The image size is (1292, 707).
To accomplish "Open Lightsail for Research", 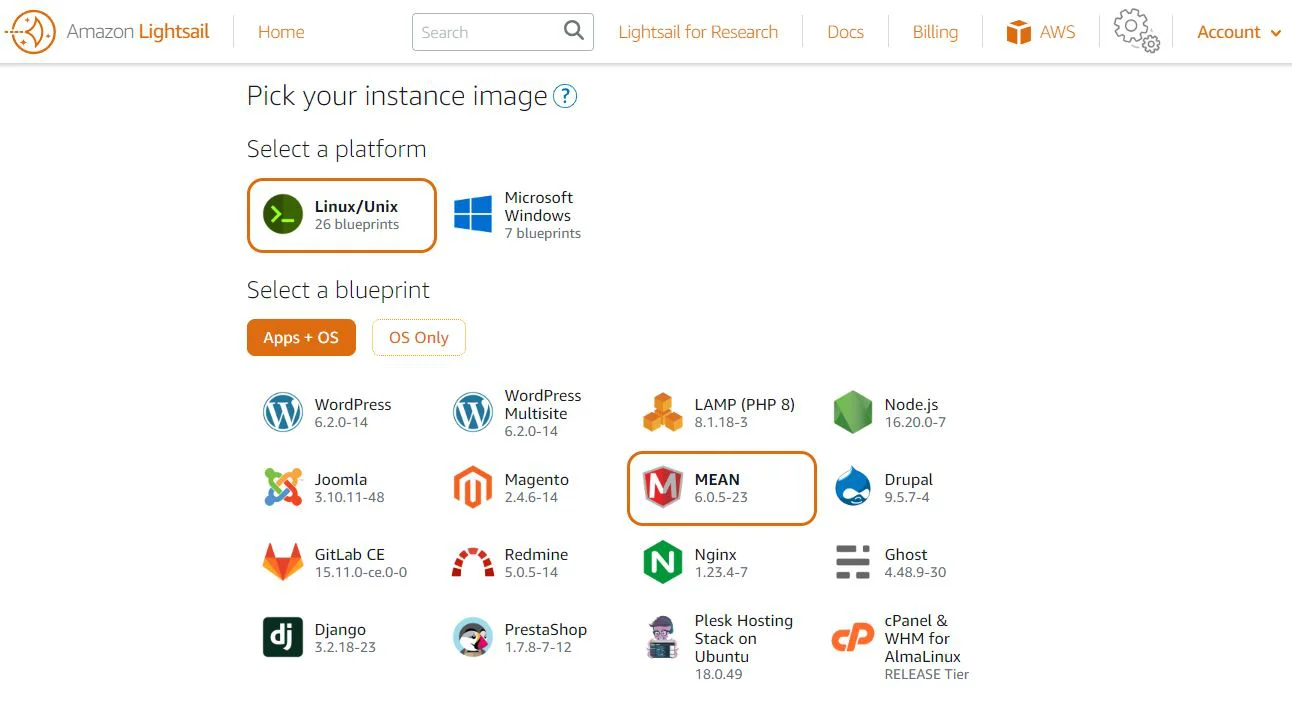I will point(698,32).
